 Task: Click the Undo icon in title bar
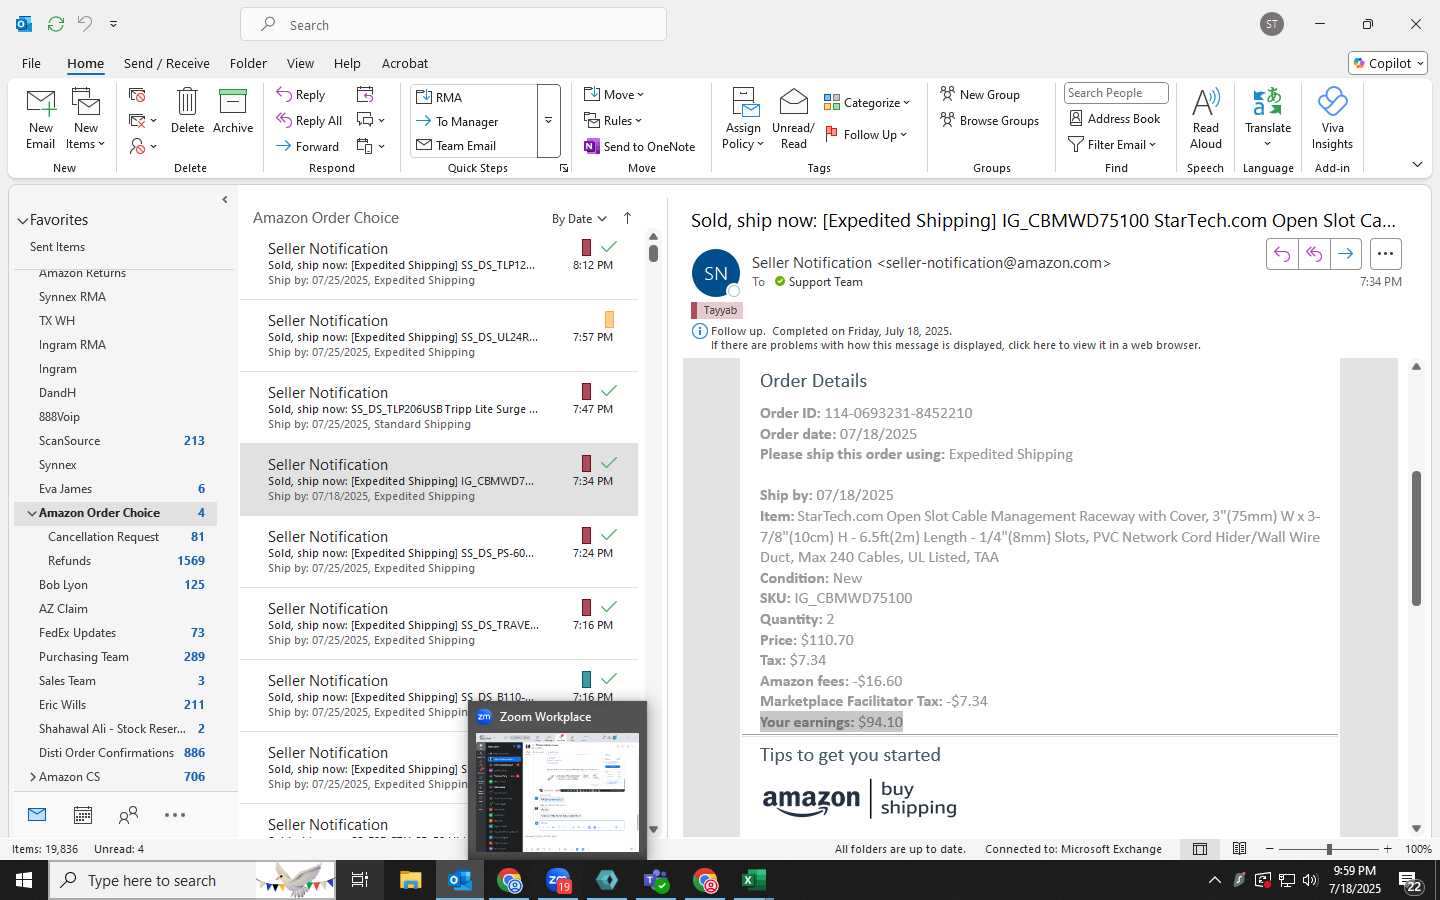coord(85,24)
